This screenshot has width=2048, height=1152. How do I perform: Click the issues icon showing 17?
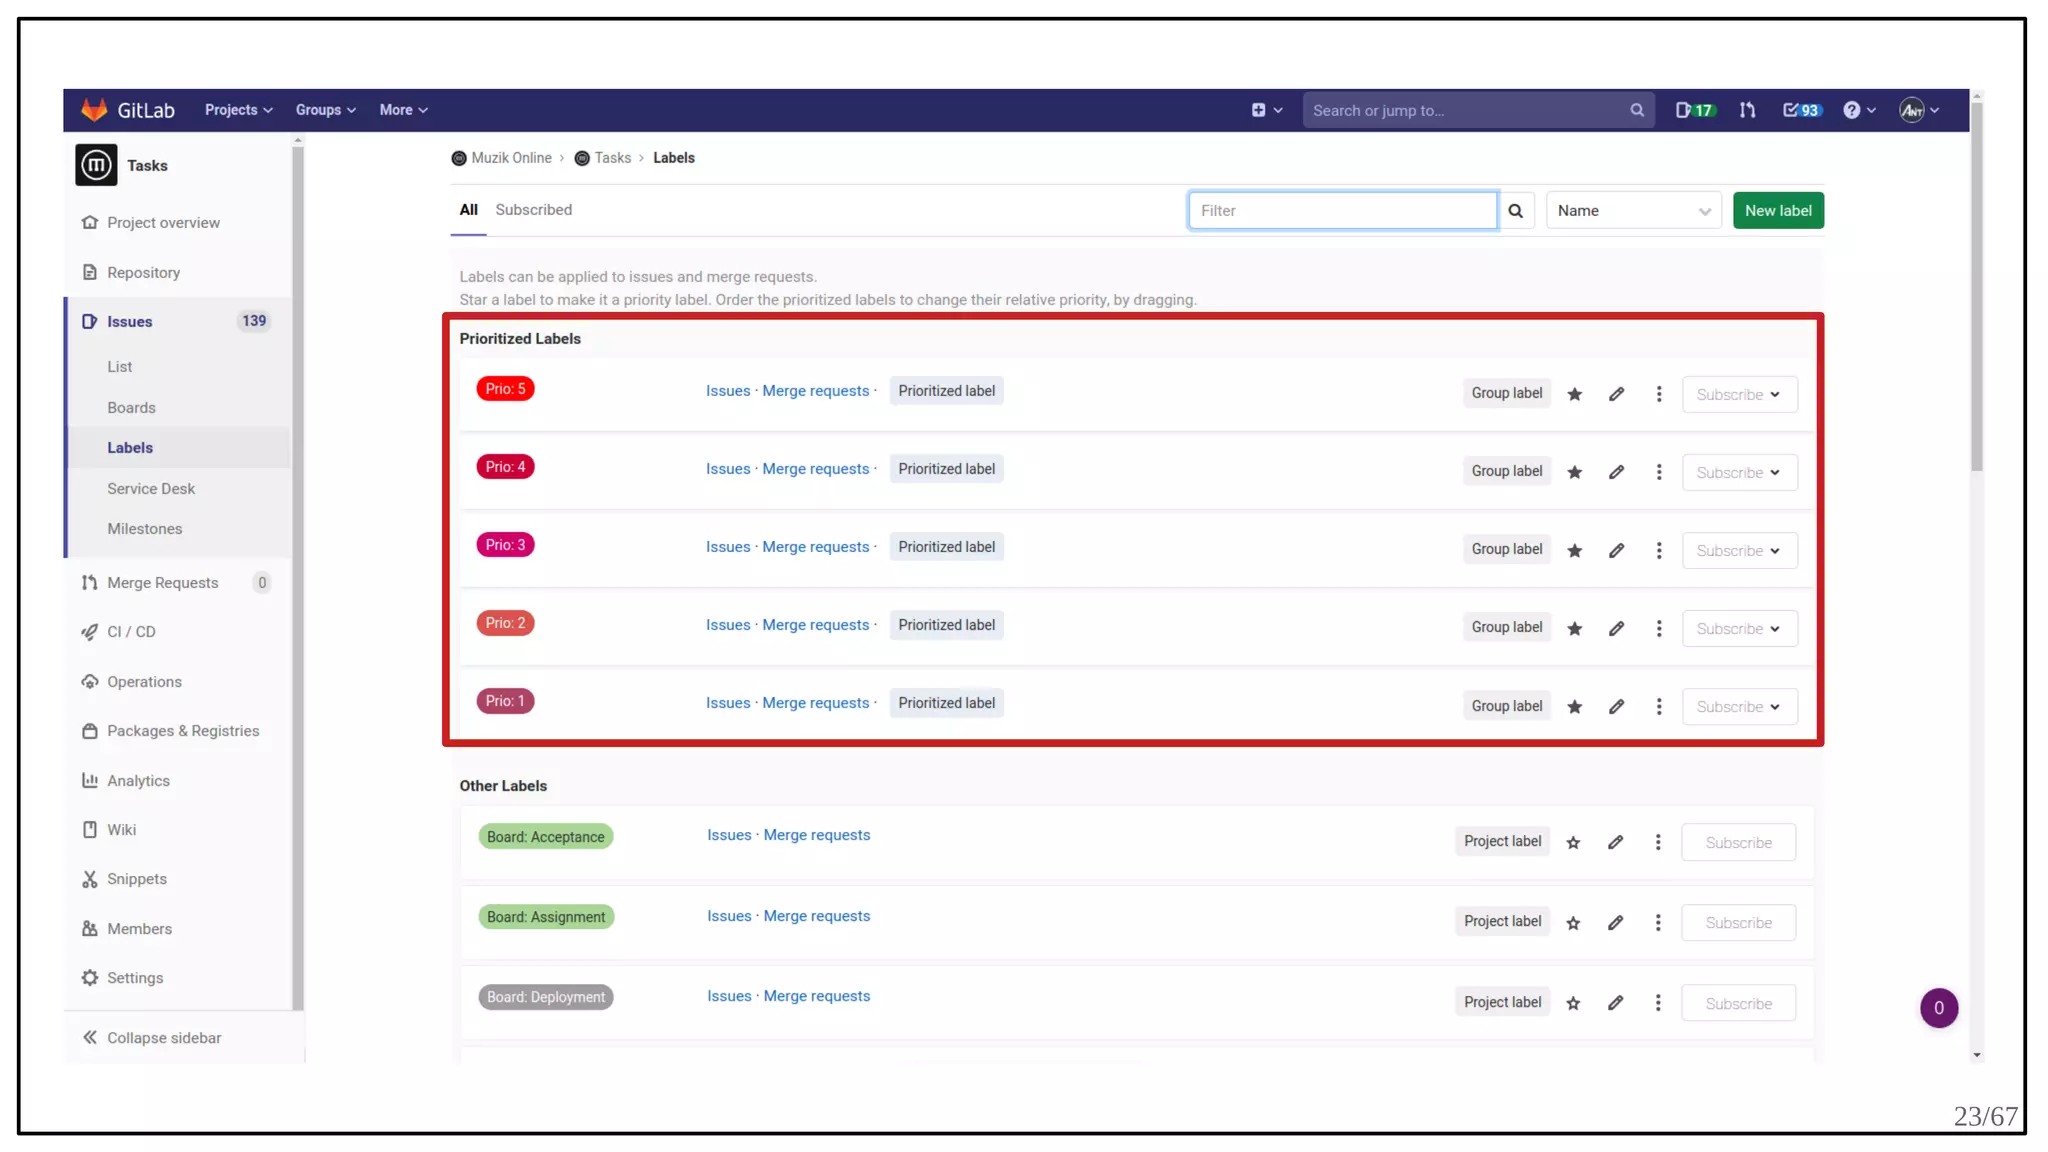[1694, 110]
